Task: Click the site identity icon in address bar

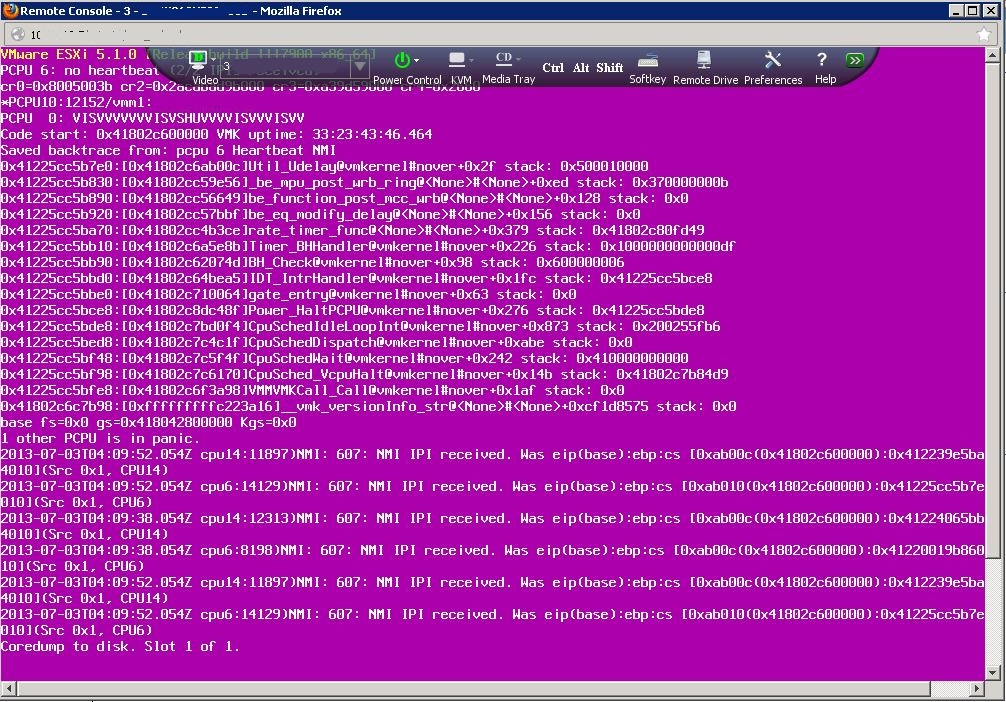Action: [x=18, y=34]
